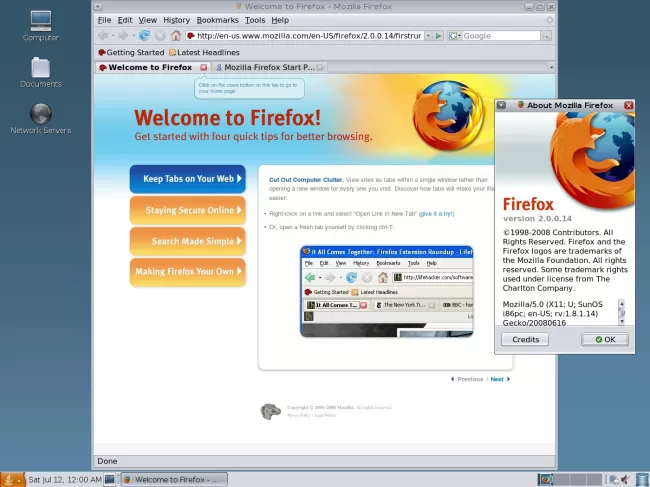Expand the URL history dropdown
The width and height of the screenshot is (650, 487).
pos(428,36)
